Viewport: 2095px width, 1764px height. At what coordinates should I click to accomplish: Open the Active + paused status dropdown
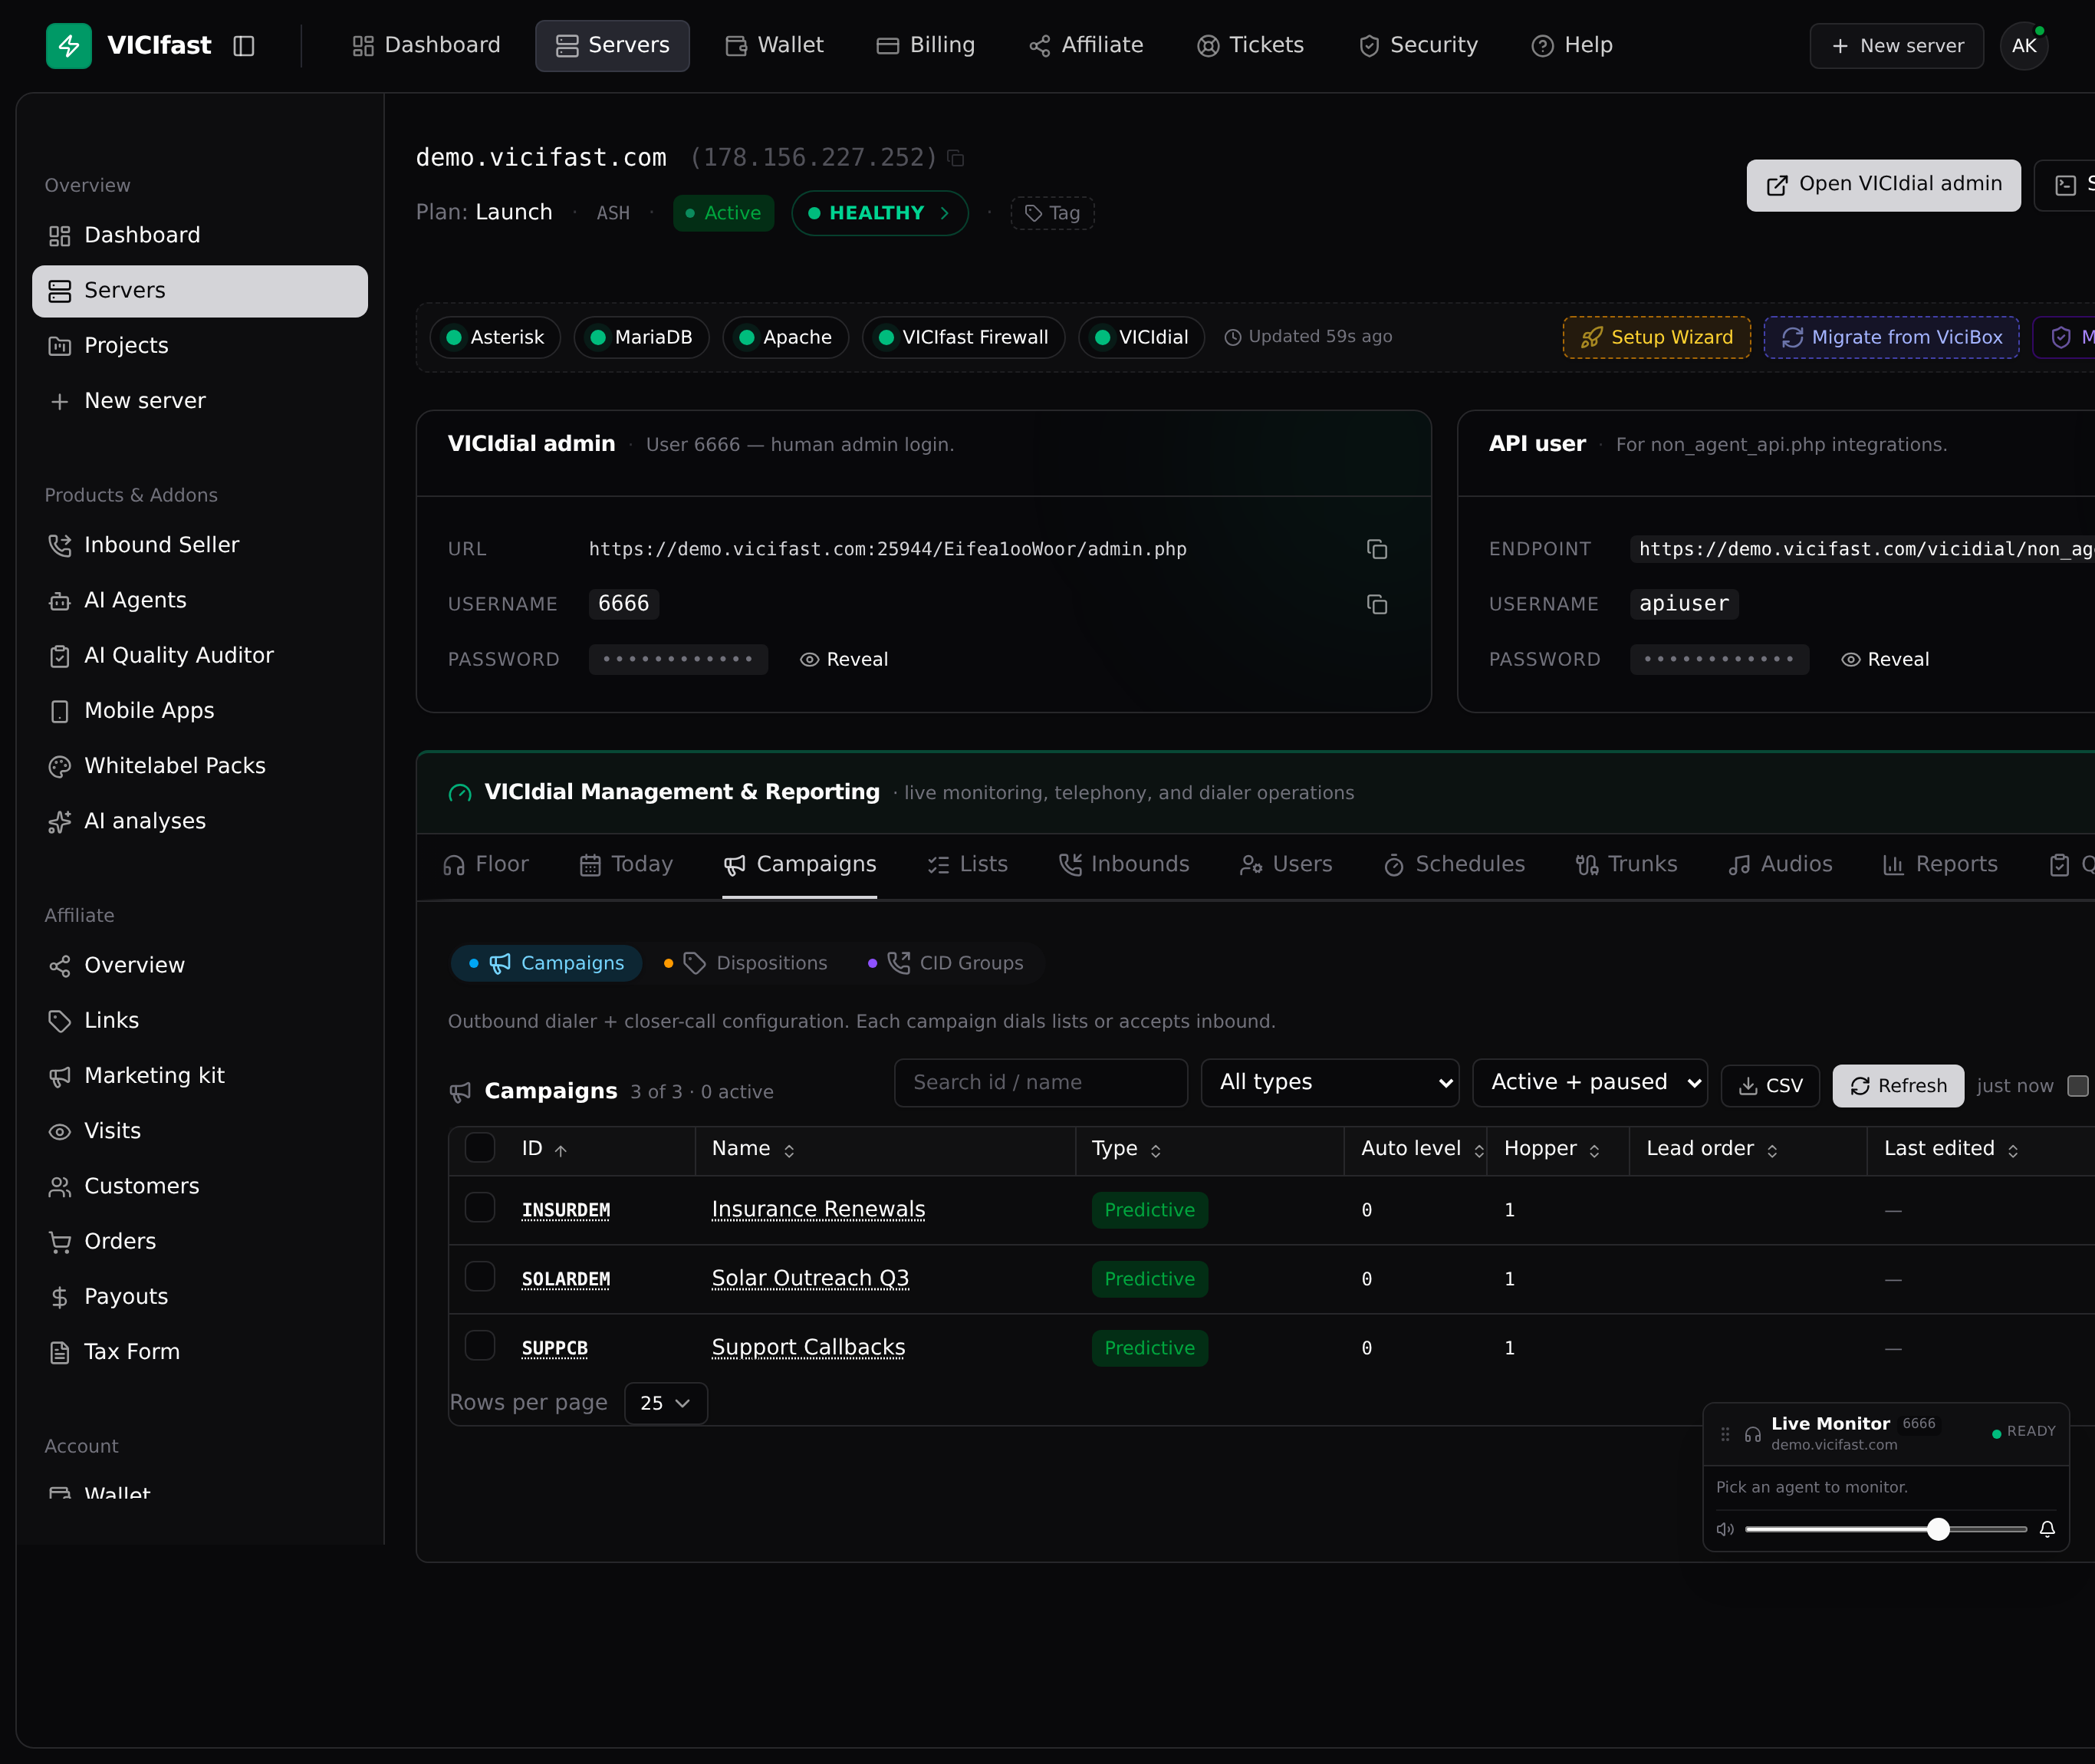(x=1589, y=1082)
